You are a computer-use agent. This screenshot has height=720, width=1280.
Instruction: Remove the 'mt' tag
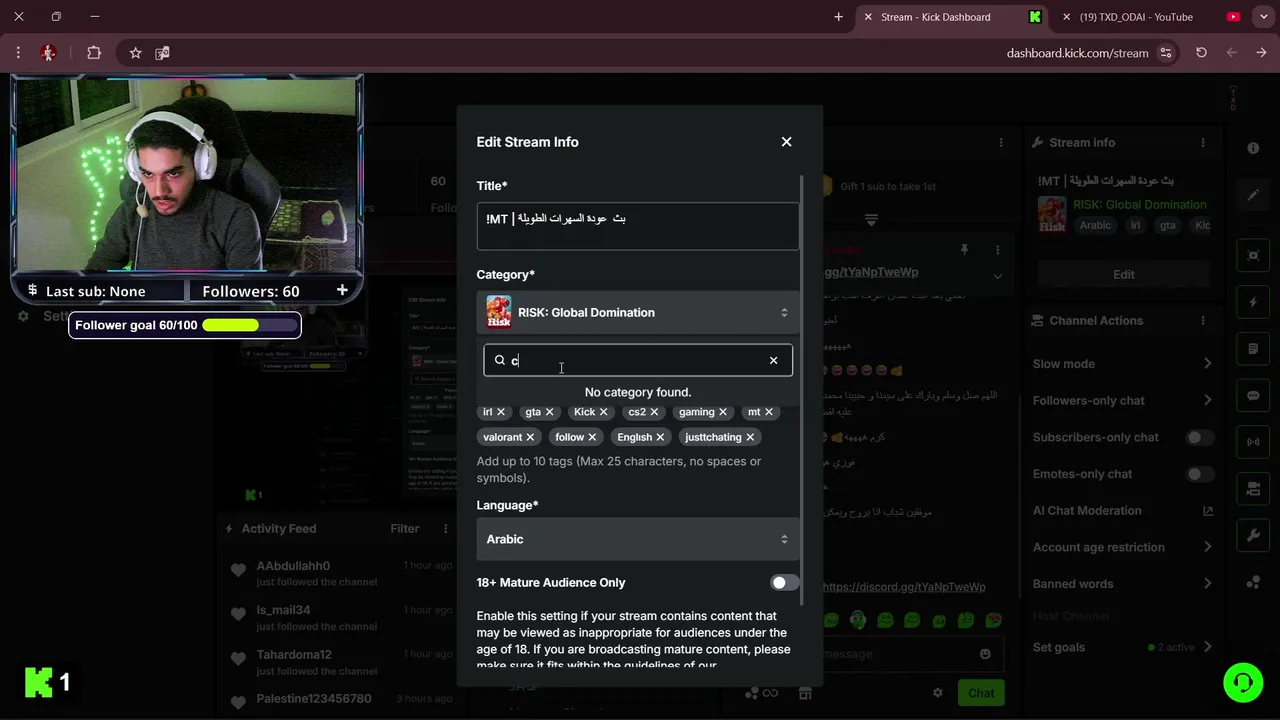[768, 412]
